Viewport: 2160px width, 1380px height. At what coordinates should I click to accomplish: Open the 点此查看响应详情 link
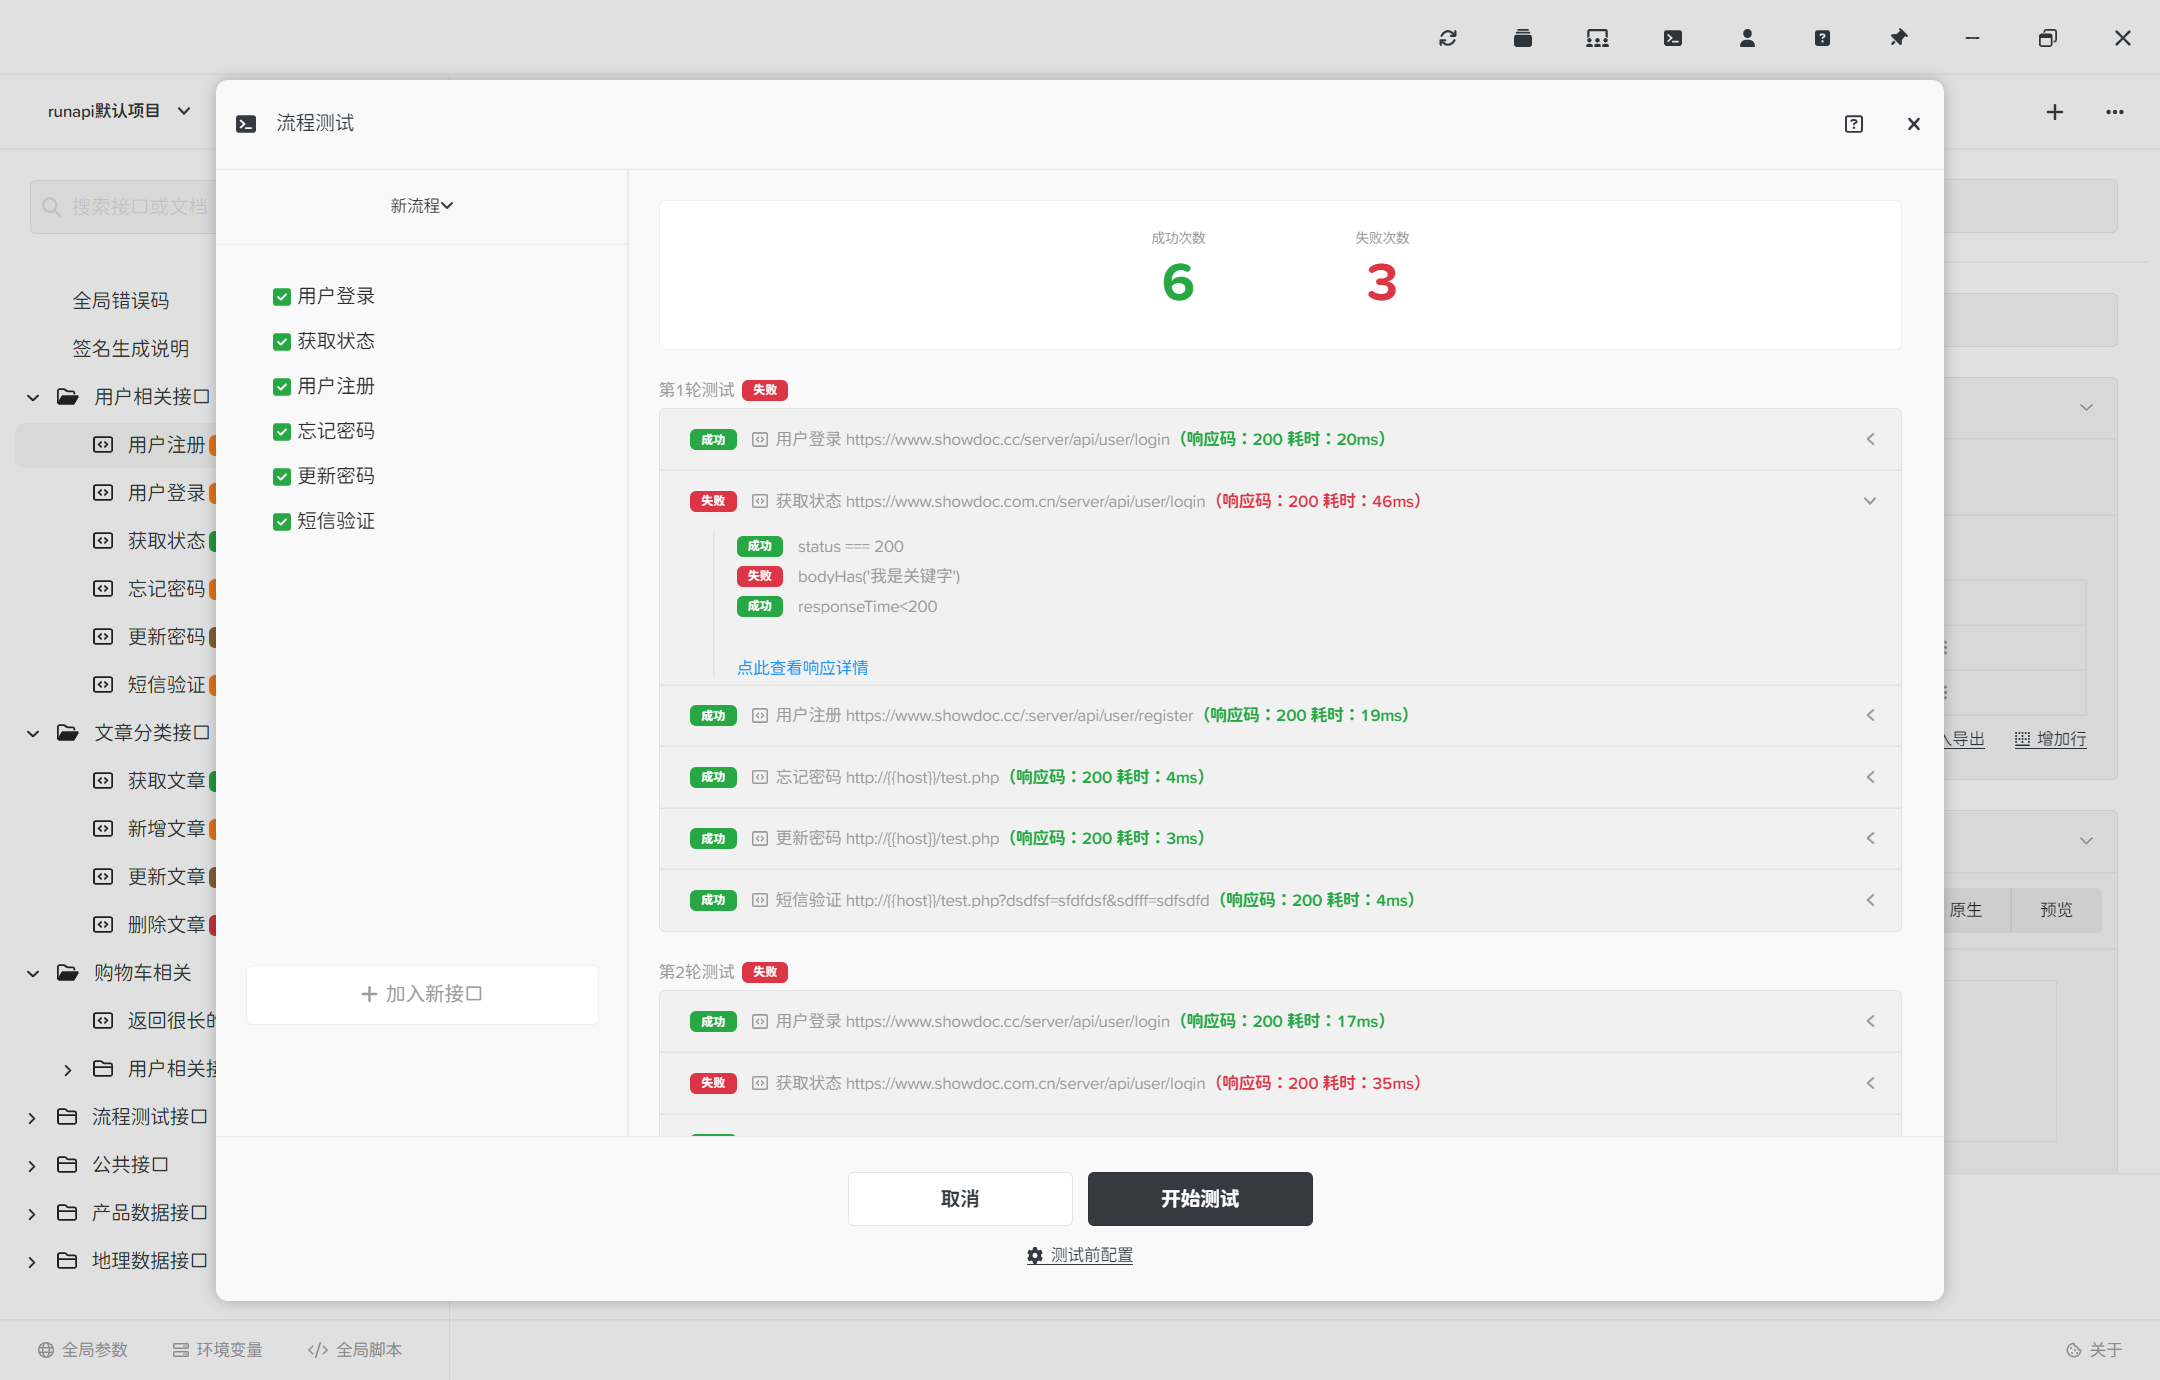pyautogui.click(x=801, y=667)
